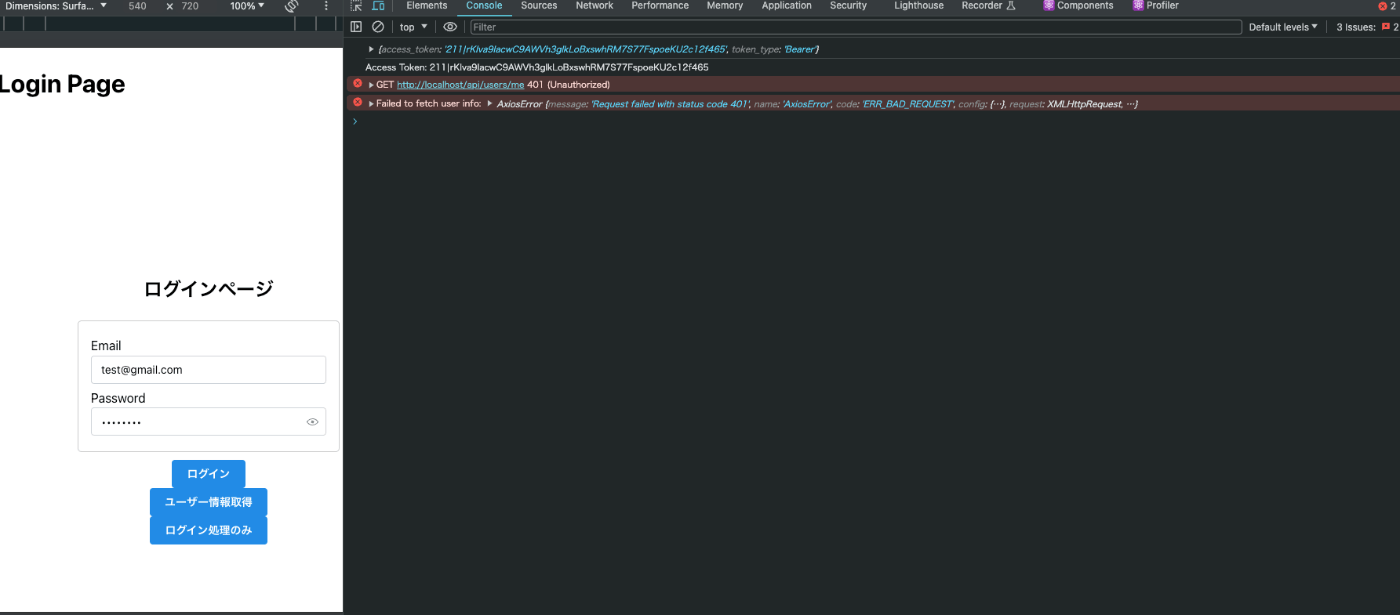1400x615 pixels.
Task: Switch to the Elements tab
Action: [427, 6]
